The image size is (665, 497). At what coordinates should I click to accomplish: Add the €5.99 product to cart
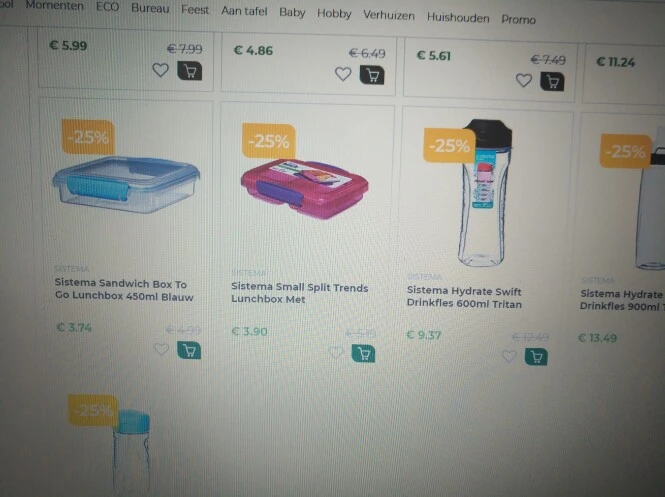(x=190, y=71)
